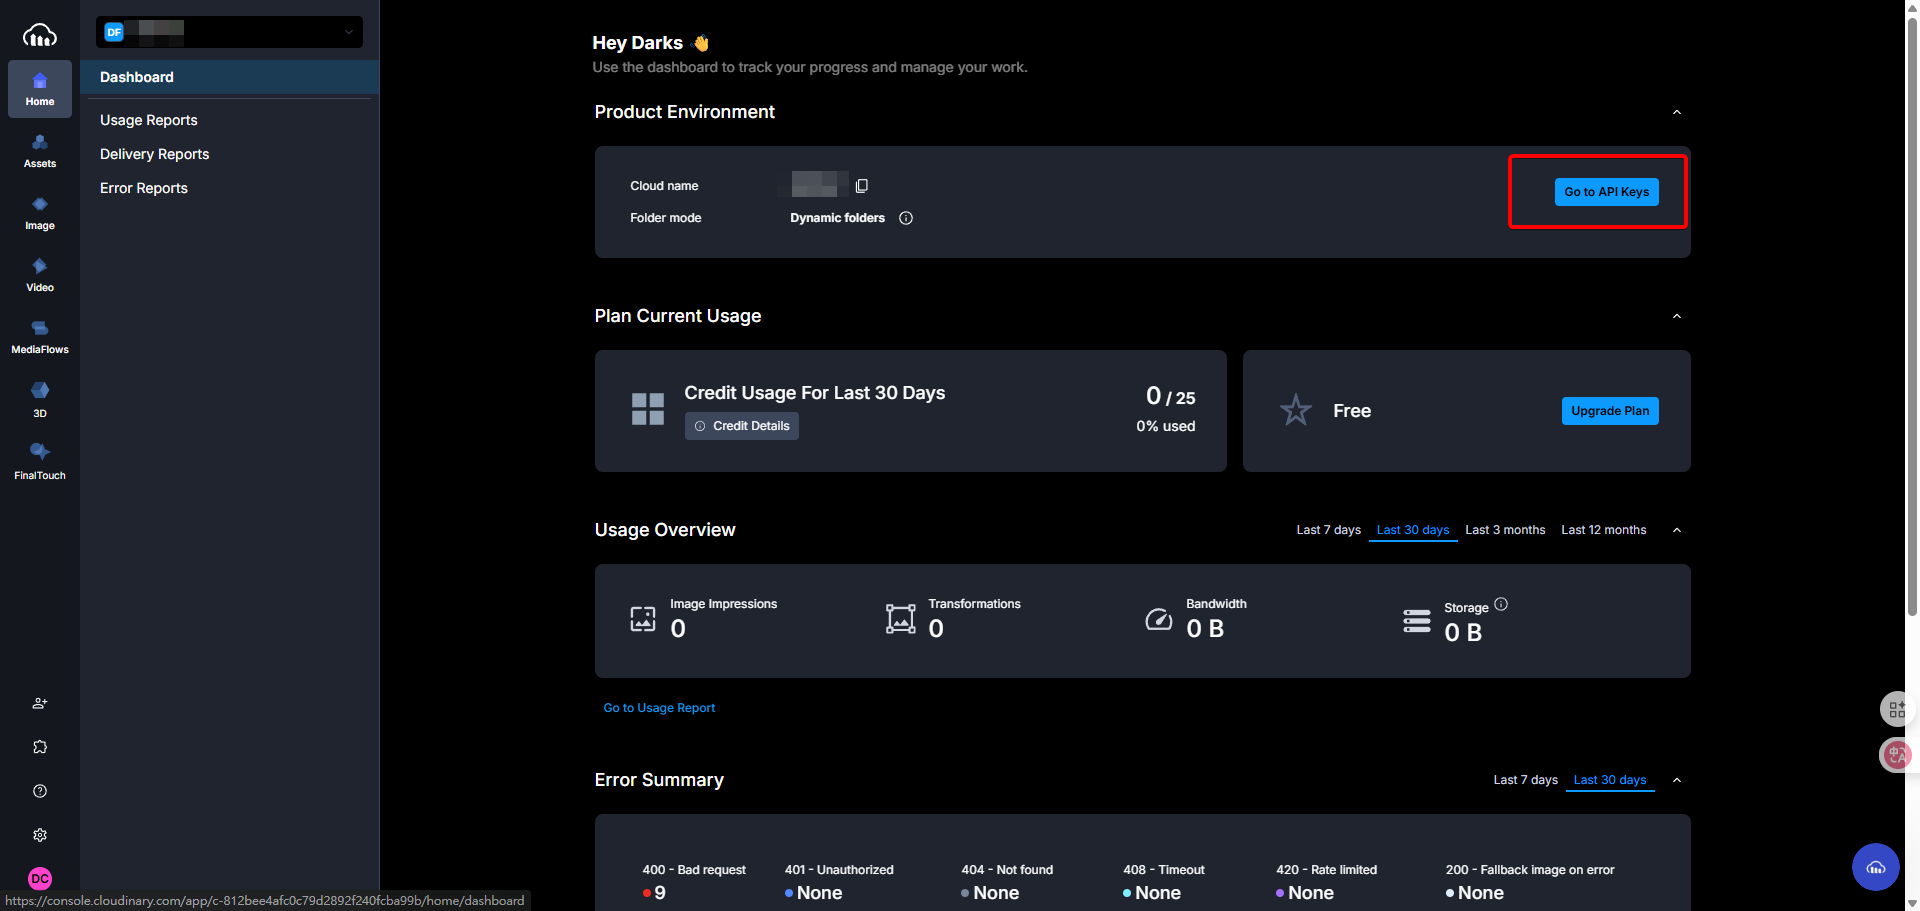1920x911 pixels.
Task: Click the Go to API Keys button
Action: (x=1606, y=192)
